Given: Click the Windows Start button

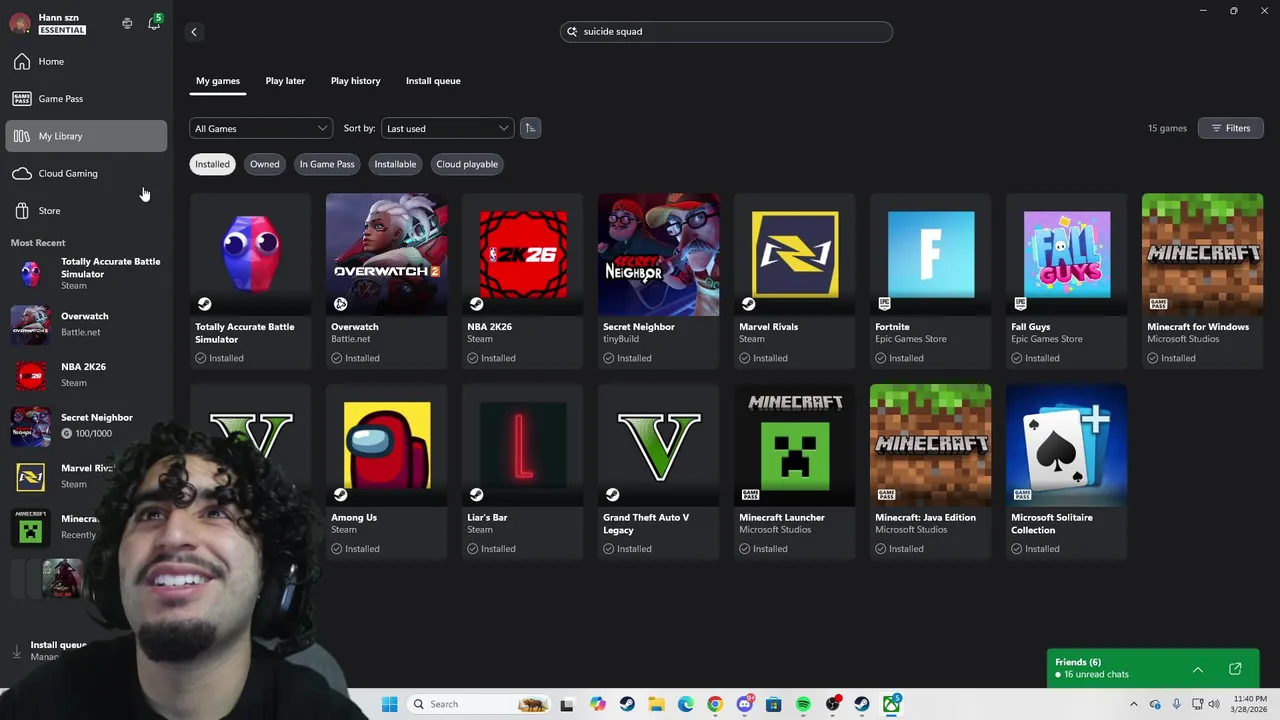Looking at the screenshot, I should 389,704.
